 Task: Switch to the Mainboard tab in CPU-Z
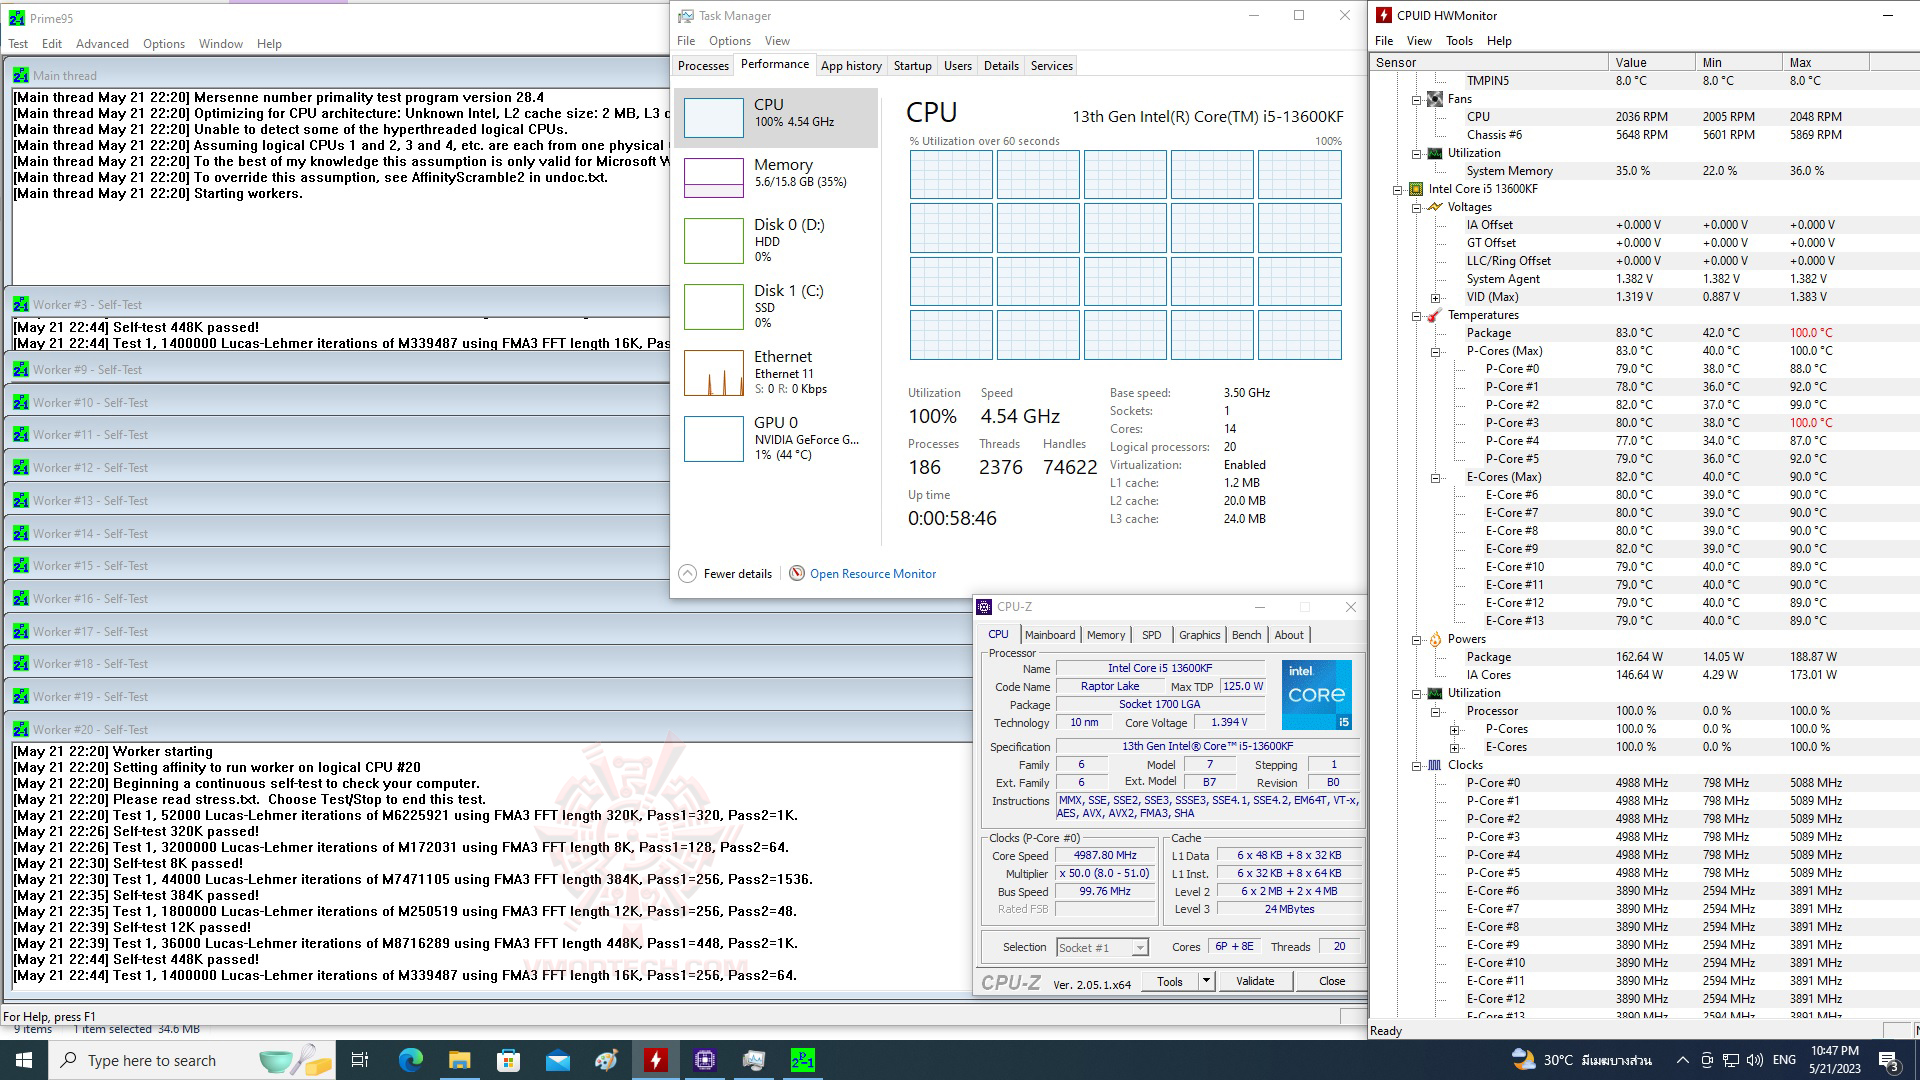(x=1049, y=635)
